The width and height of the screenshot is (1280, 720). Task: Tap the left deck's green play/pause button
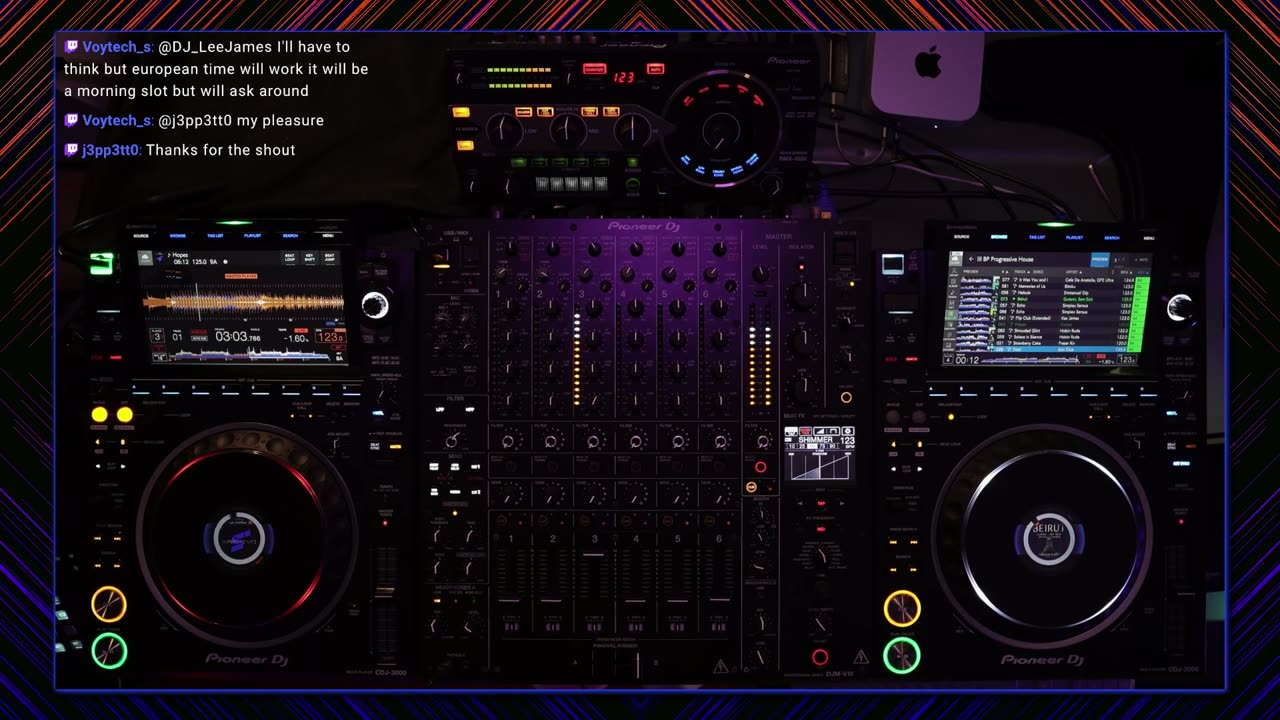(109, 651)
